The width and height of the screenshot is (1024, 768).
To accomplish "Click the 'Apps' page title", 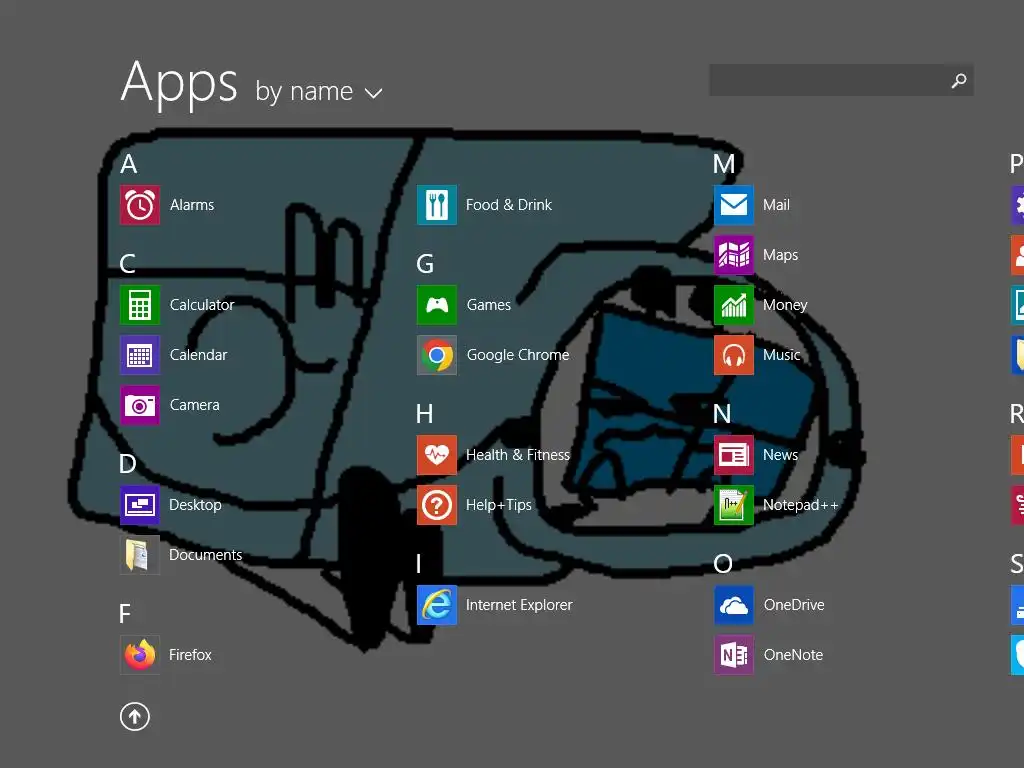I will [x=179, y=84].
